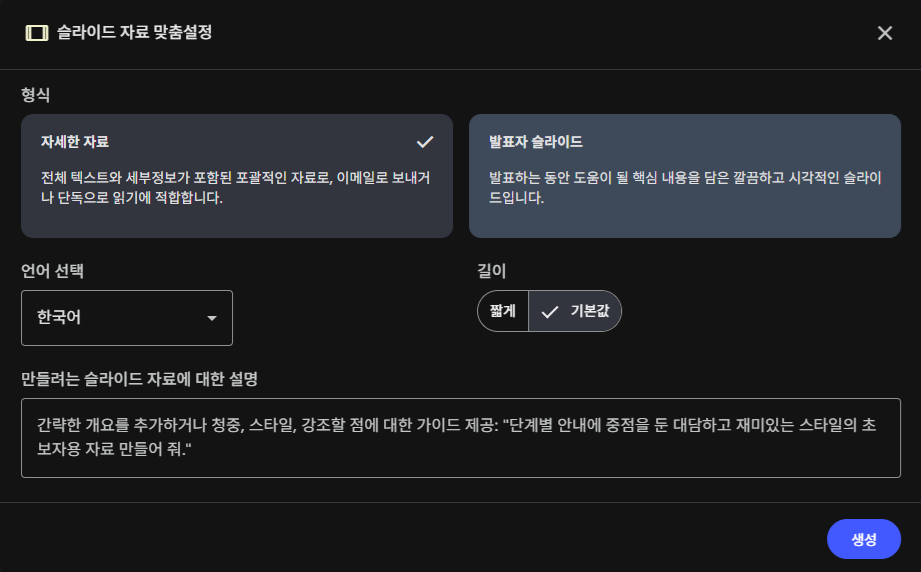The width and height of the screenshot is (921, 572).
Task: Click the 언어 선택 label
Action: point(59,270)
